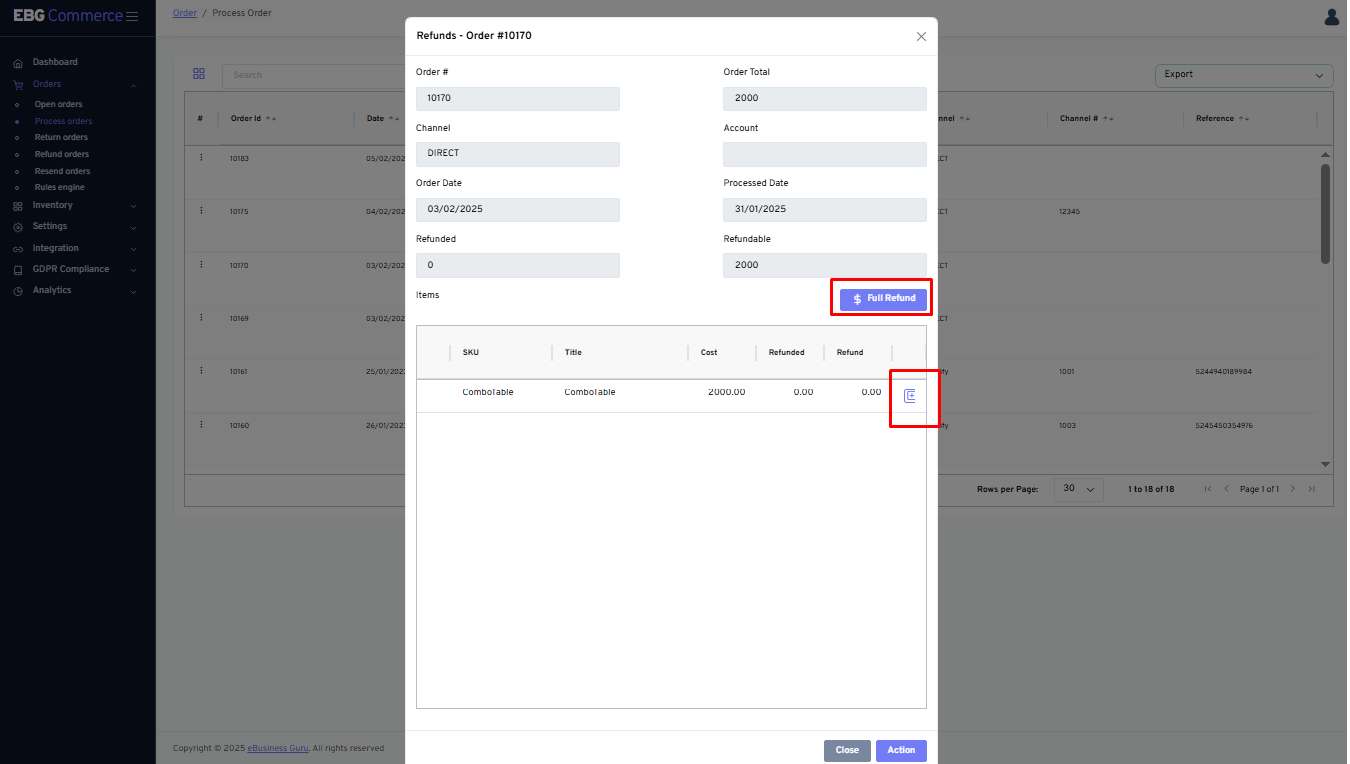The width and height of the screenshot is (1350, 764).
Task: Toggle the hamburger sidebar menu icon
Action: tap(132, 16)
